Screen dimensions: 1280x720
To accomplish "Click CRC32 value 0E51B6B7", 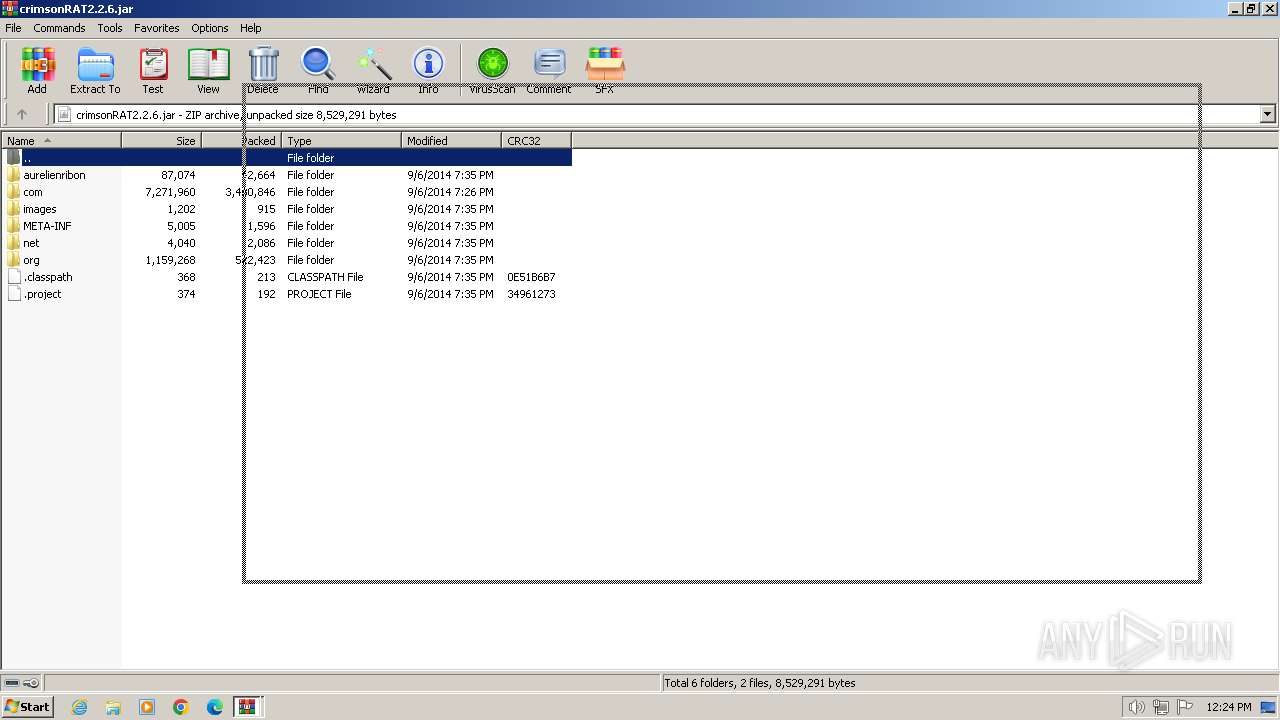I will 531,277.
